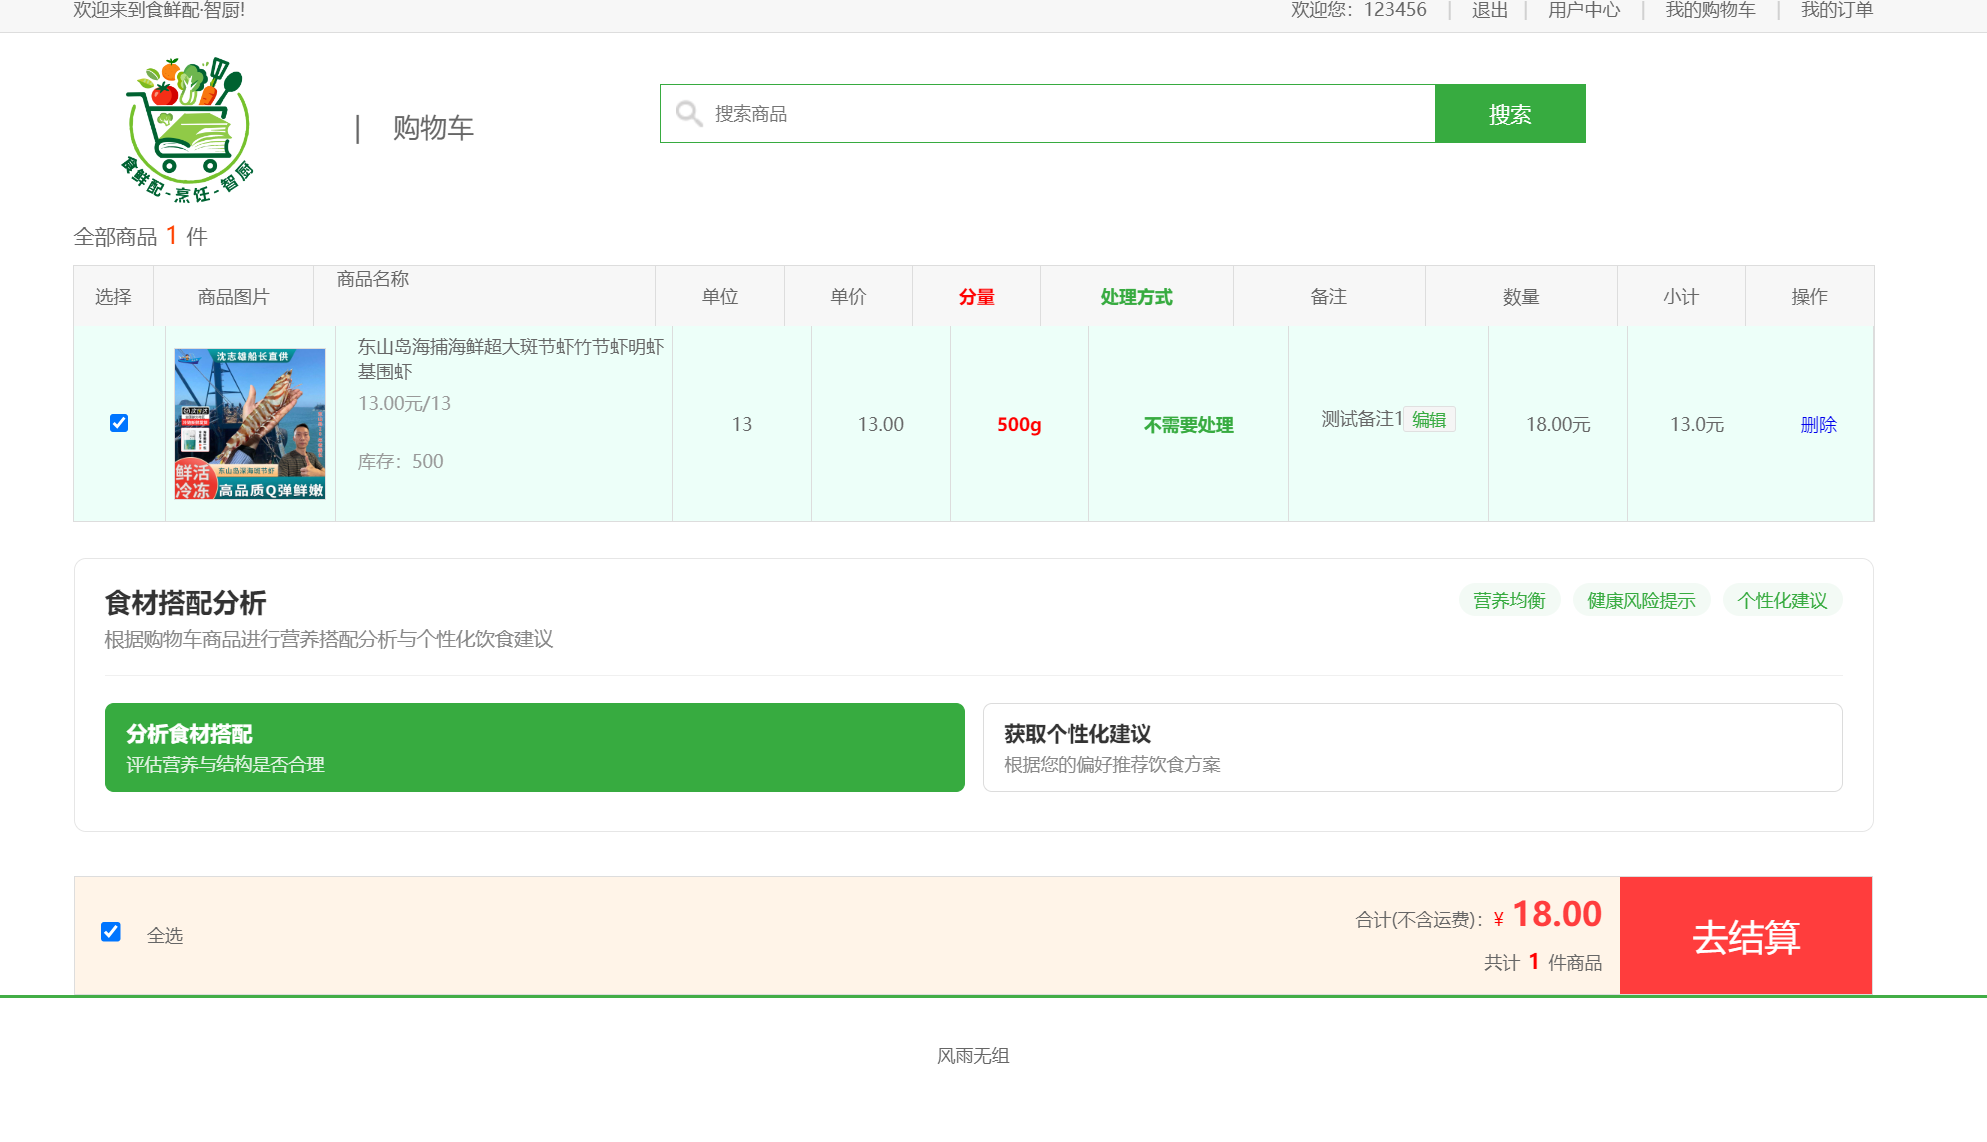Open 我的订单 link

(x=1836, y=10)
